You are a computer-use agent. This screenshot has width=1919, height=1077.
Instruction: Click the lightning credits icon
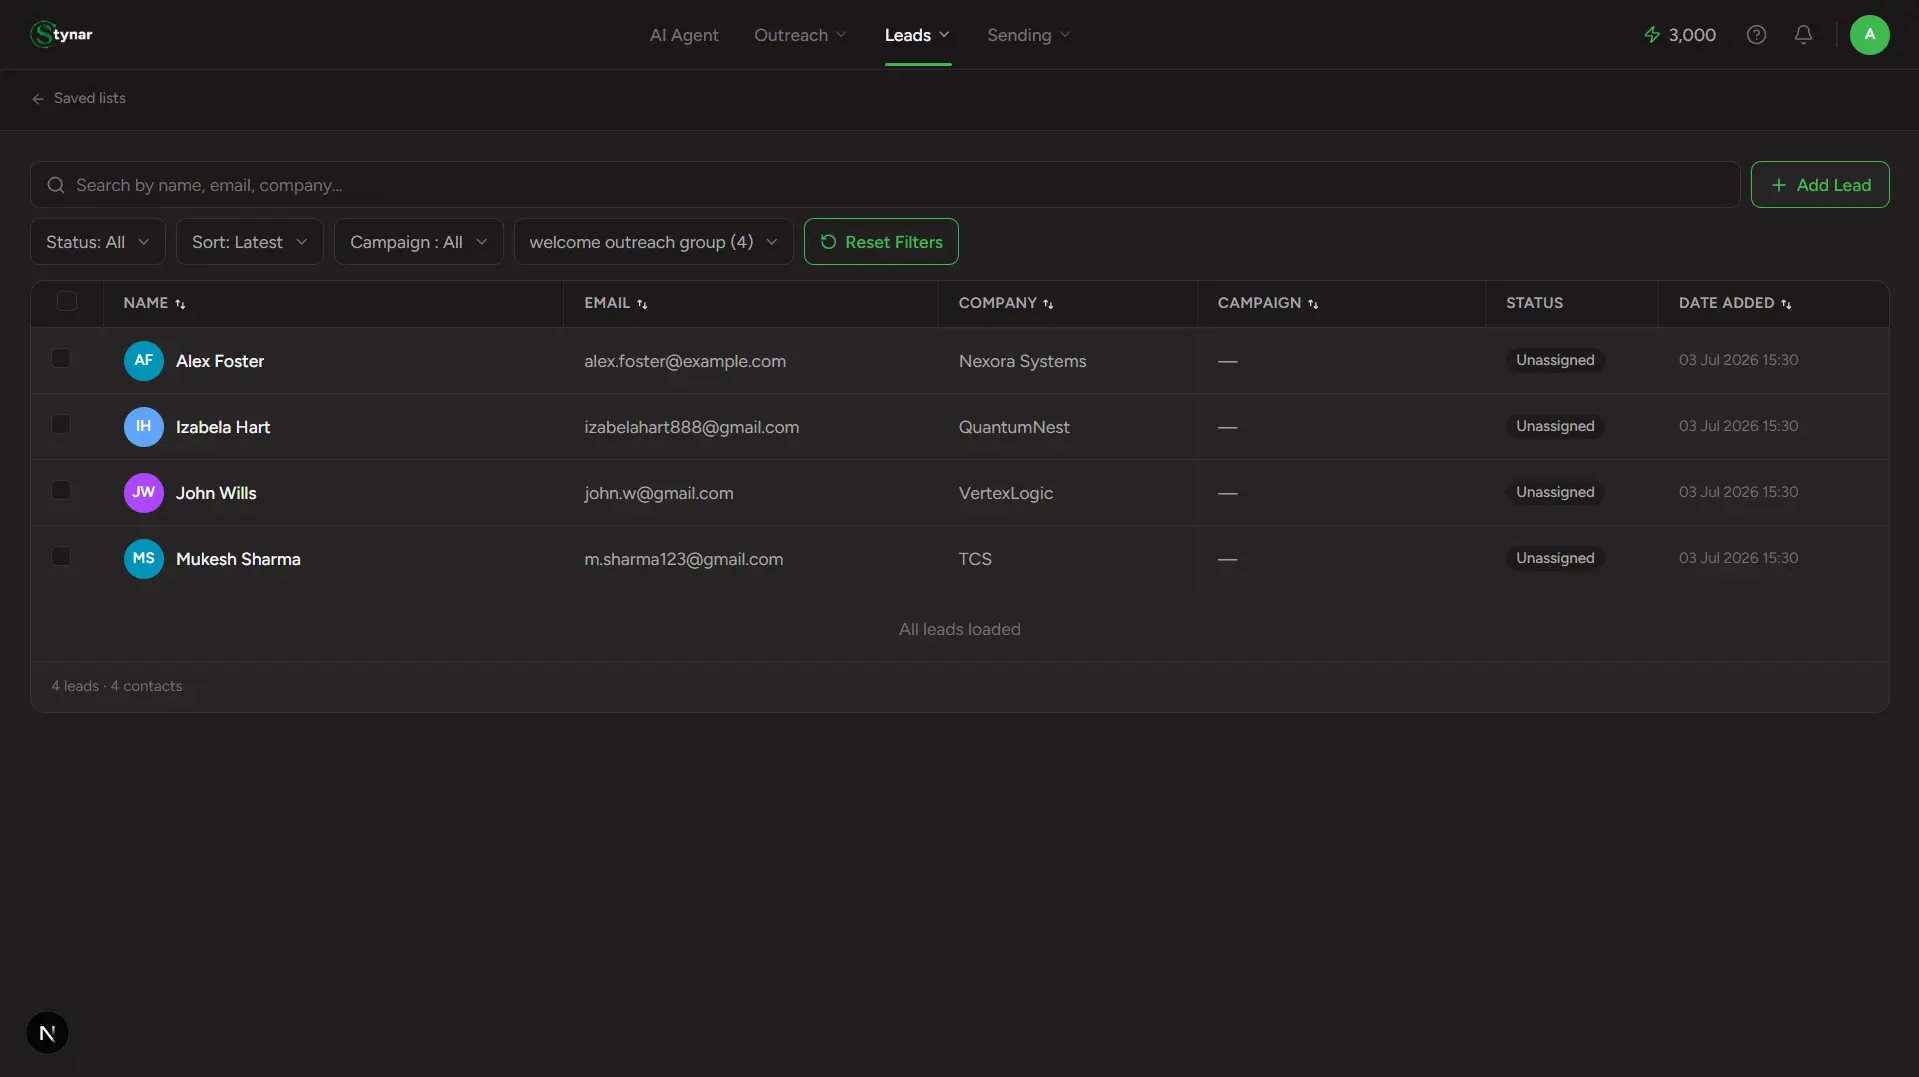click(1652, 35)
